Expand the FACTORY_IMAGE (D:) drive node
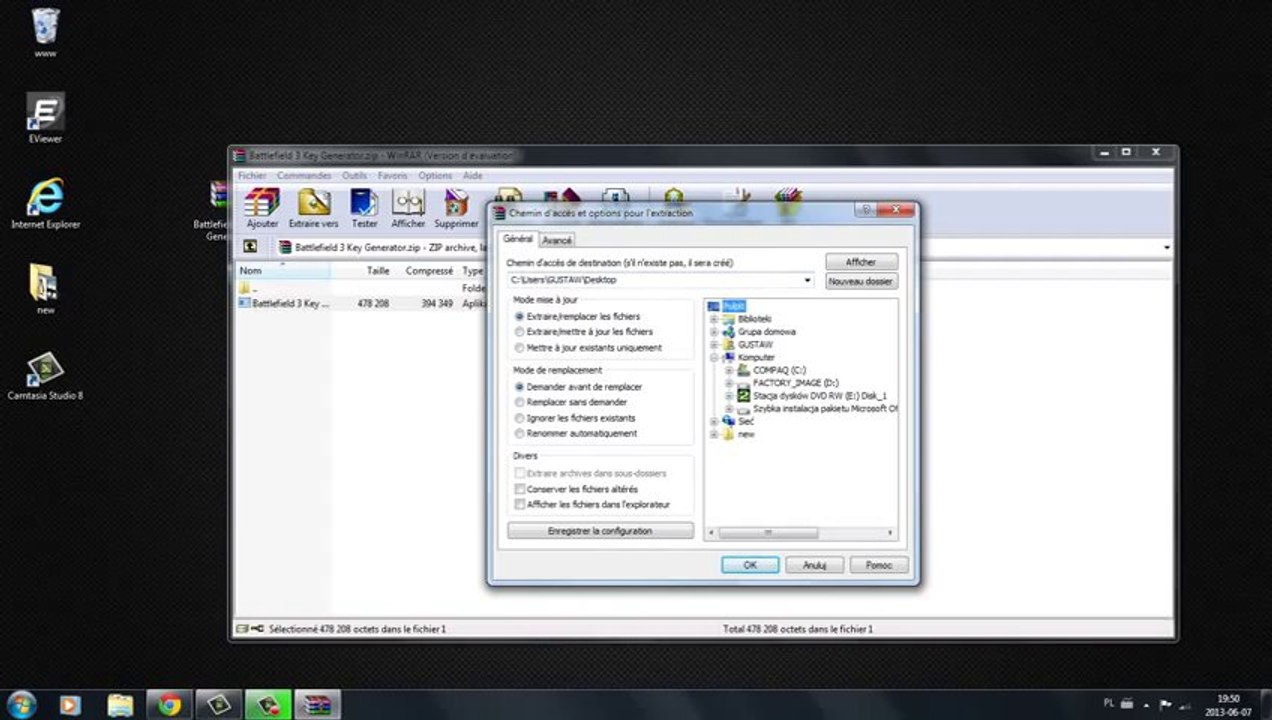 click(x=729, y=383)
